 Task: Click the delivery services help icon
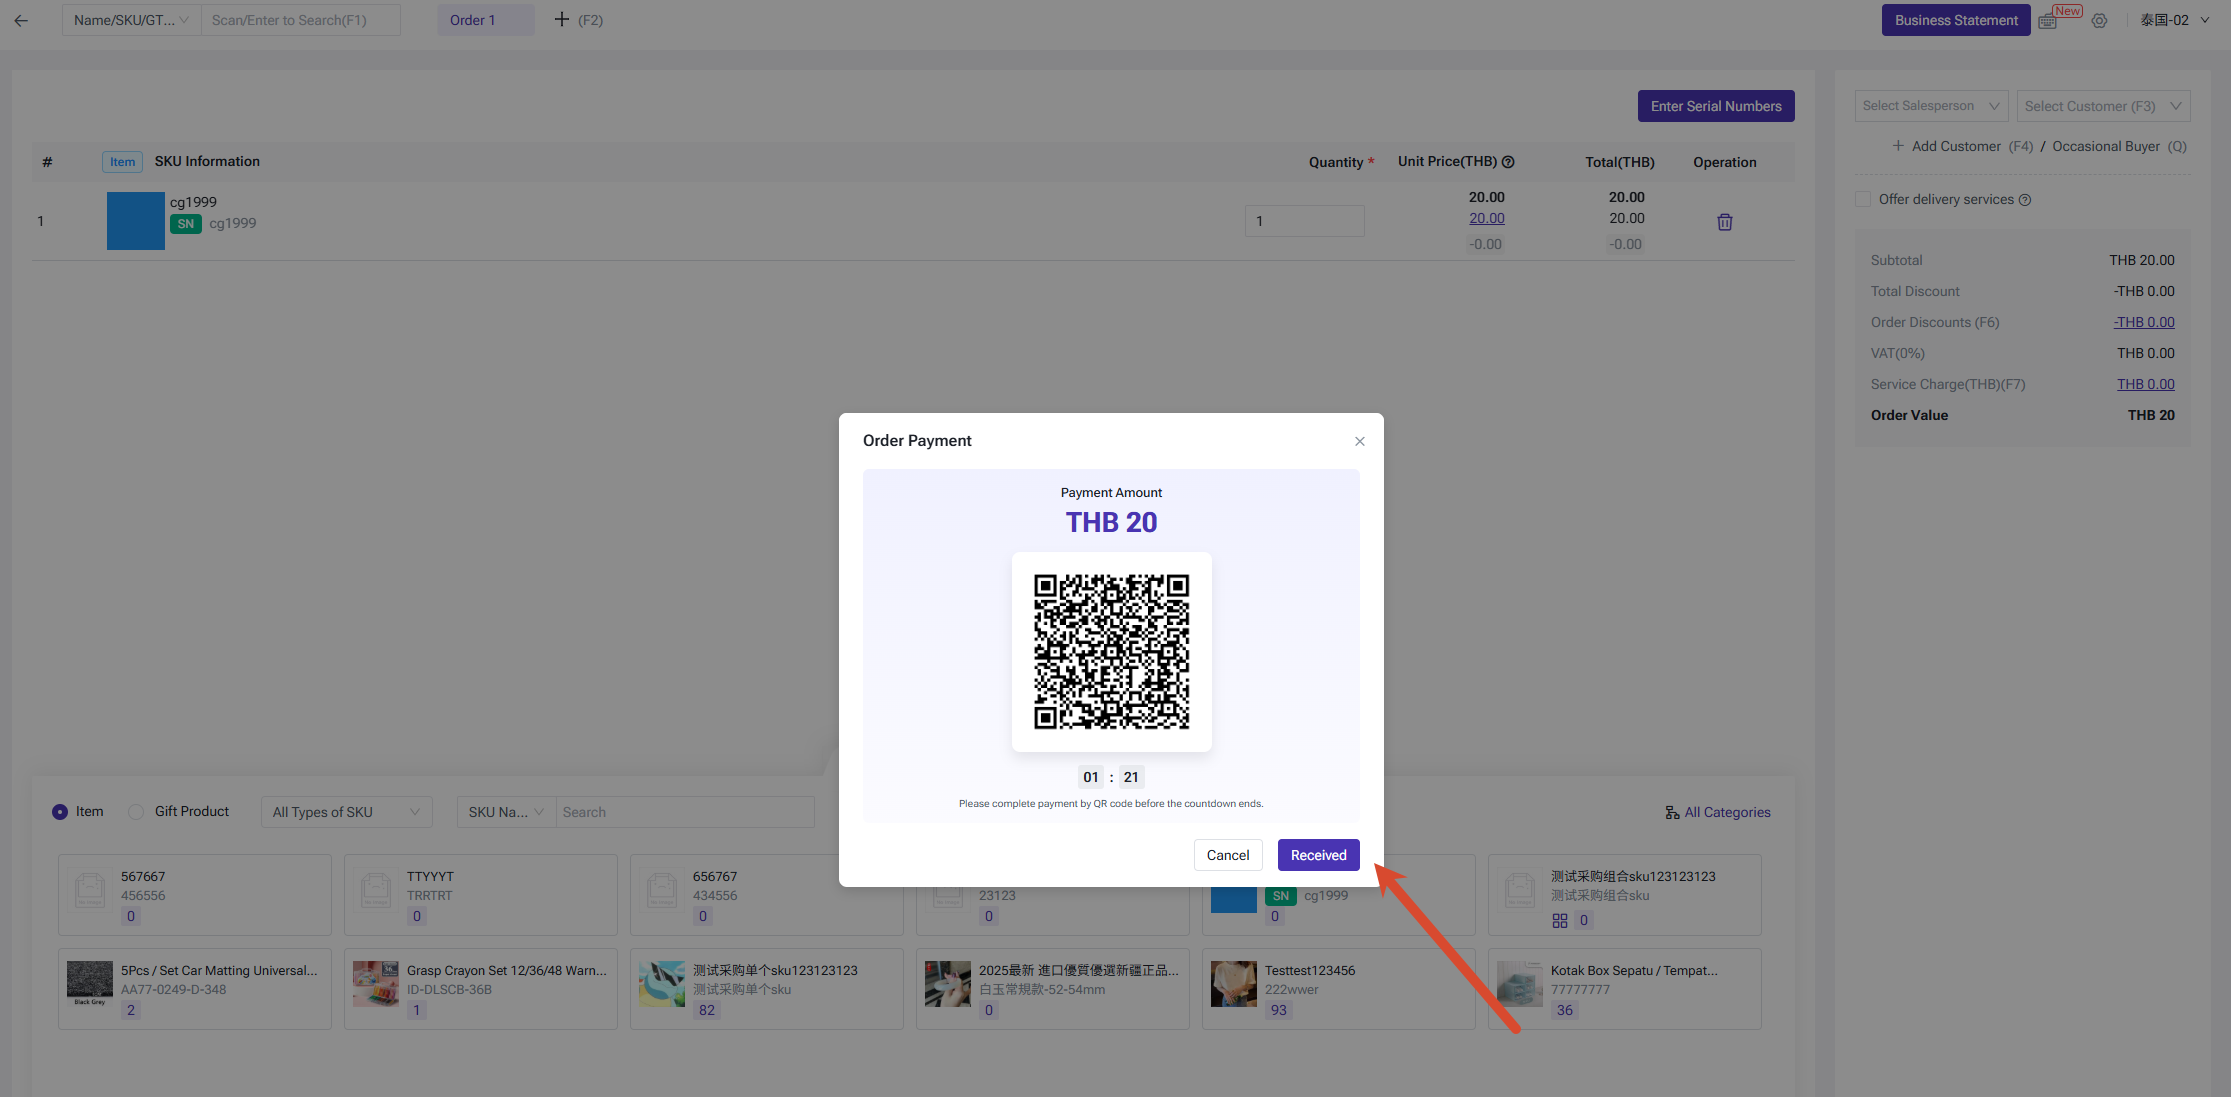(x=2025, y=200)
